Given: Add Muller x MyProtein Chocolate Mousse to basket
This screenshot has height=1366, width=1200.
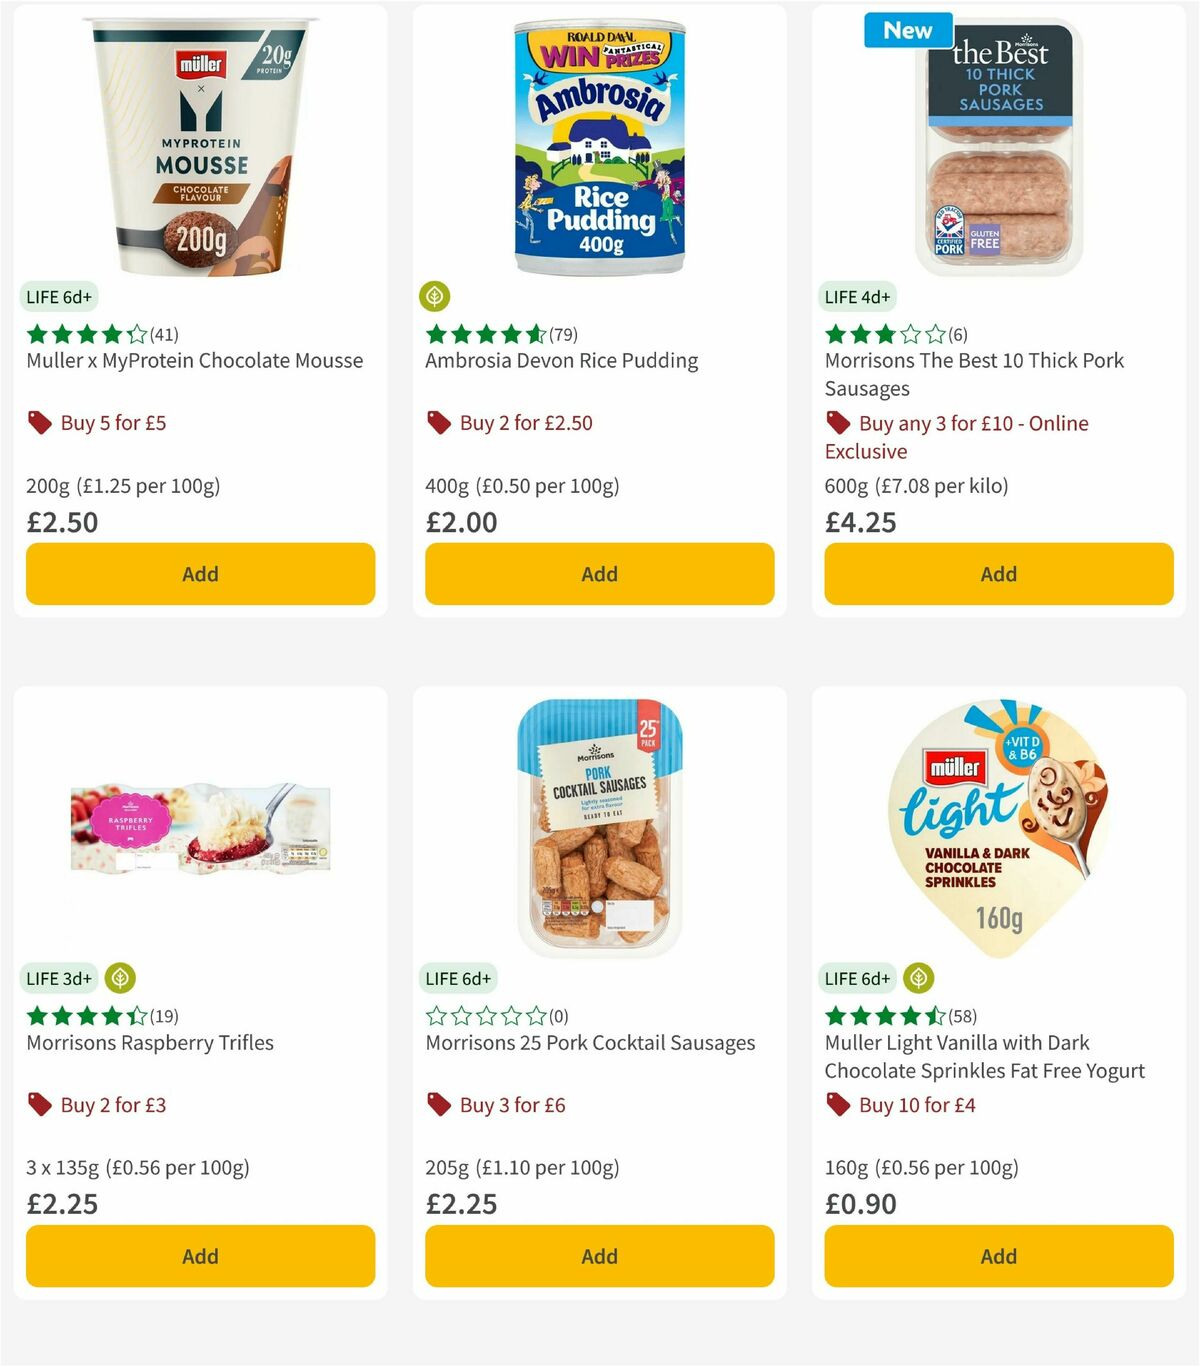Looking at the screenshot, I should (x=200, y=574).
